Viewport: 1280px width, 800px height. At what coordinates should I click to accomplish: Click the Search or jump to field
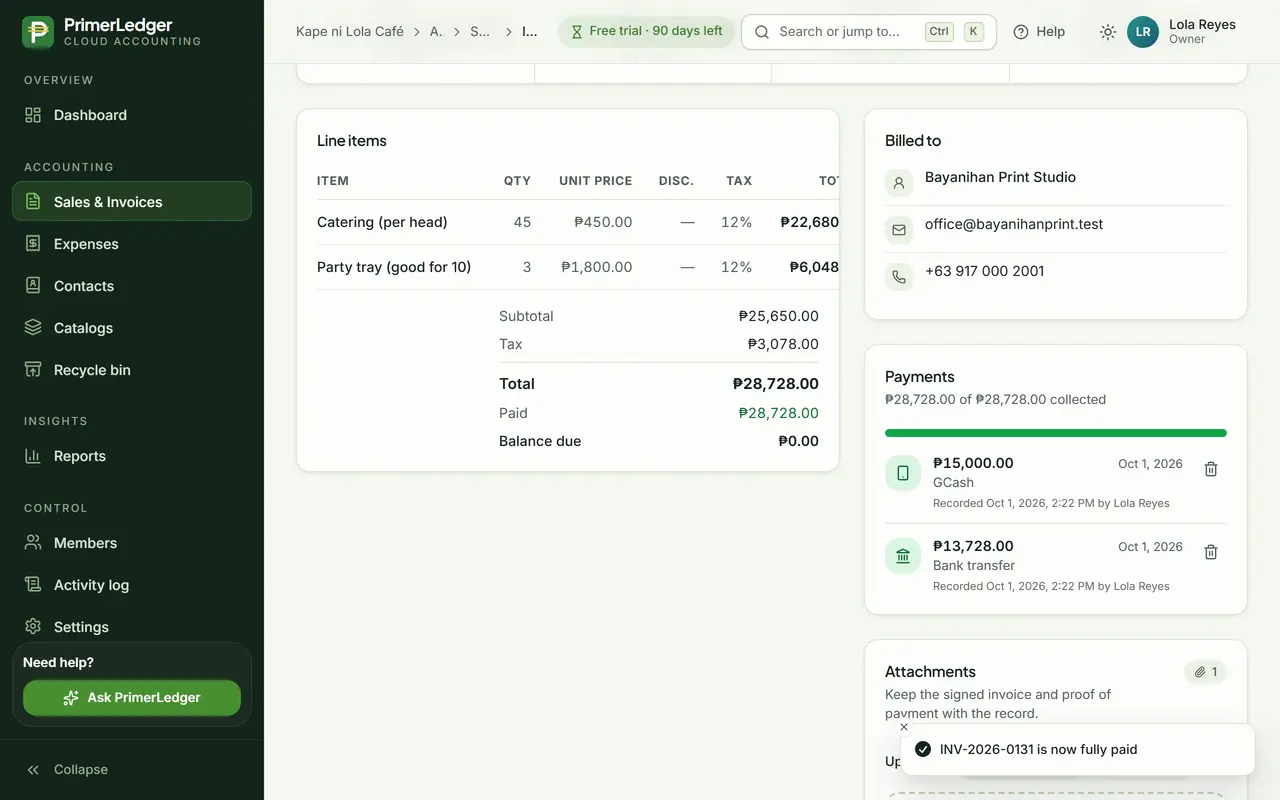click(869, 32)
